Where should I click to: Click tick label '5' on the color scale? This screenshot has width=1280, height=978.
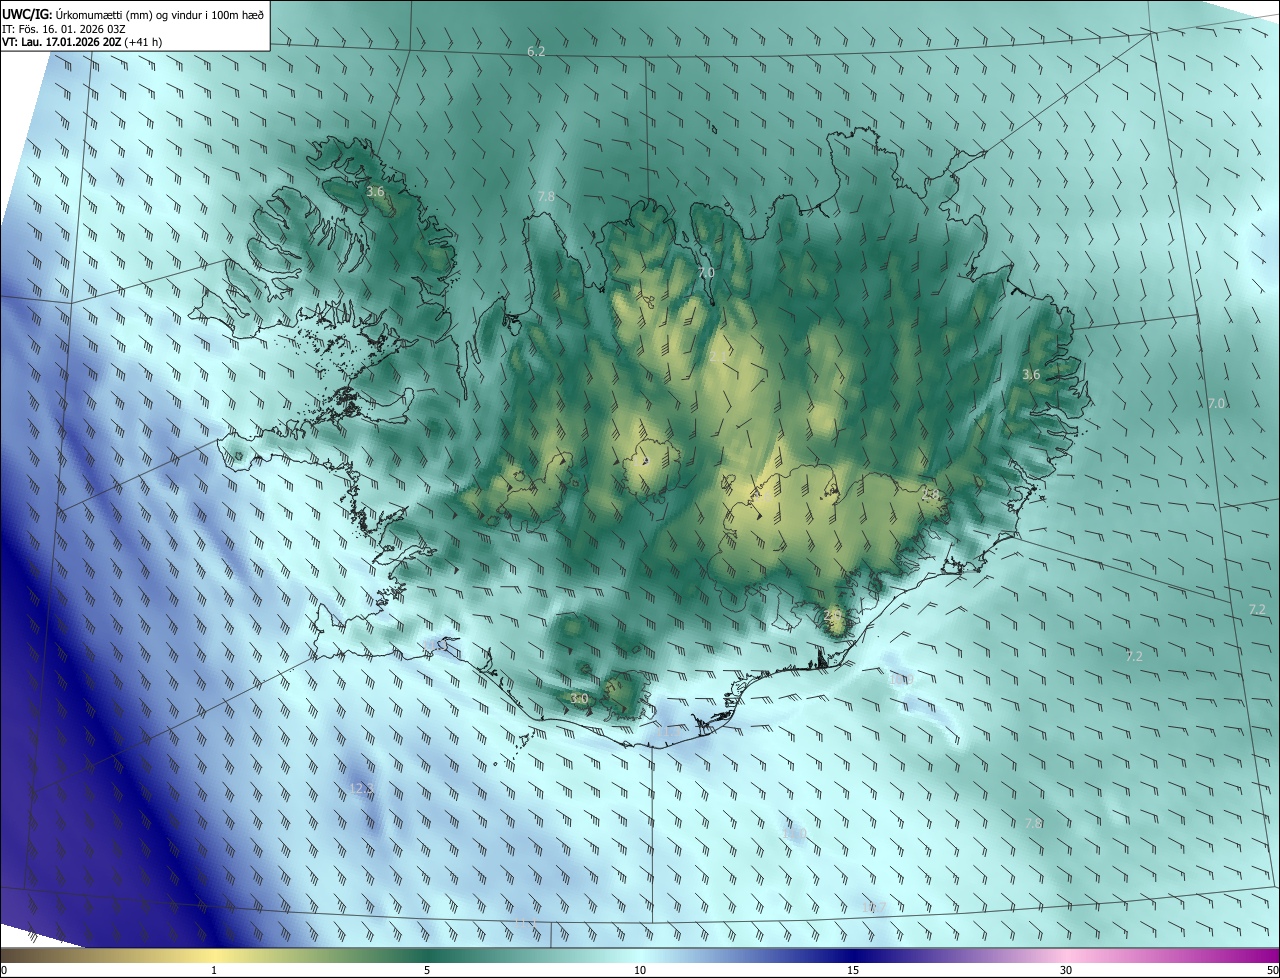pos(427,971)
